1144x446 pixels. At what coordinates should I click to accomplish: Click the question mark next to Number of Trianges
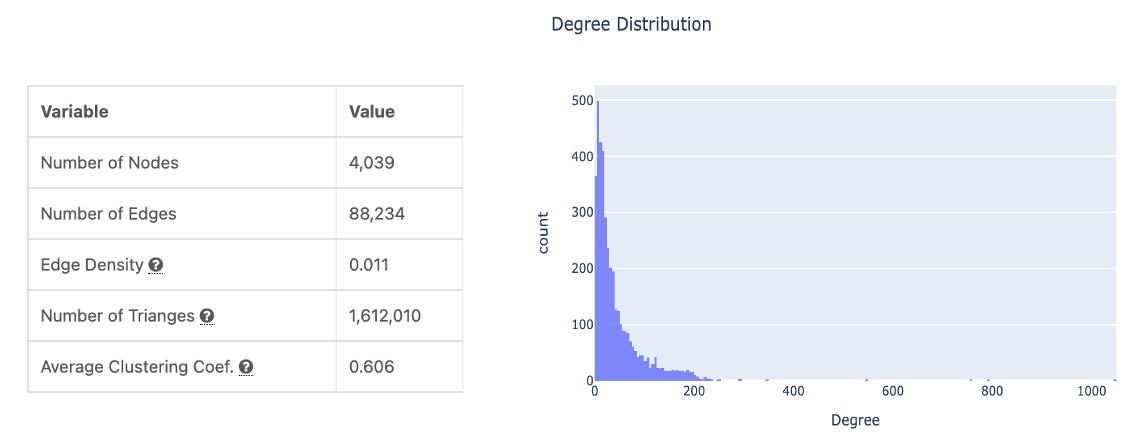point(207,316)
